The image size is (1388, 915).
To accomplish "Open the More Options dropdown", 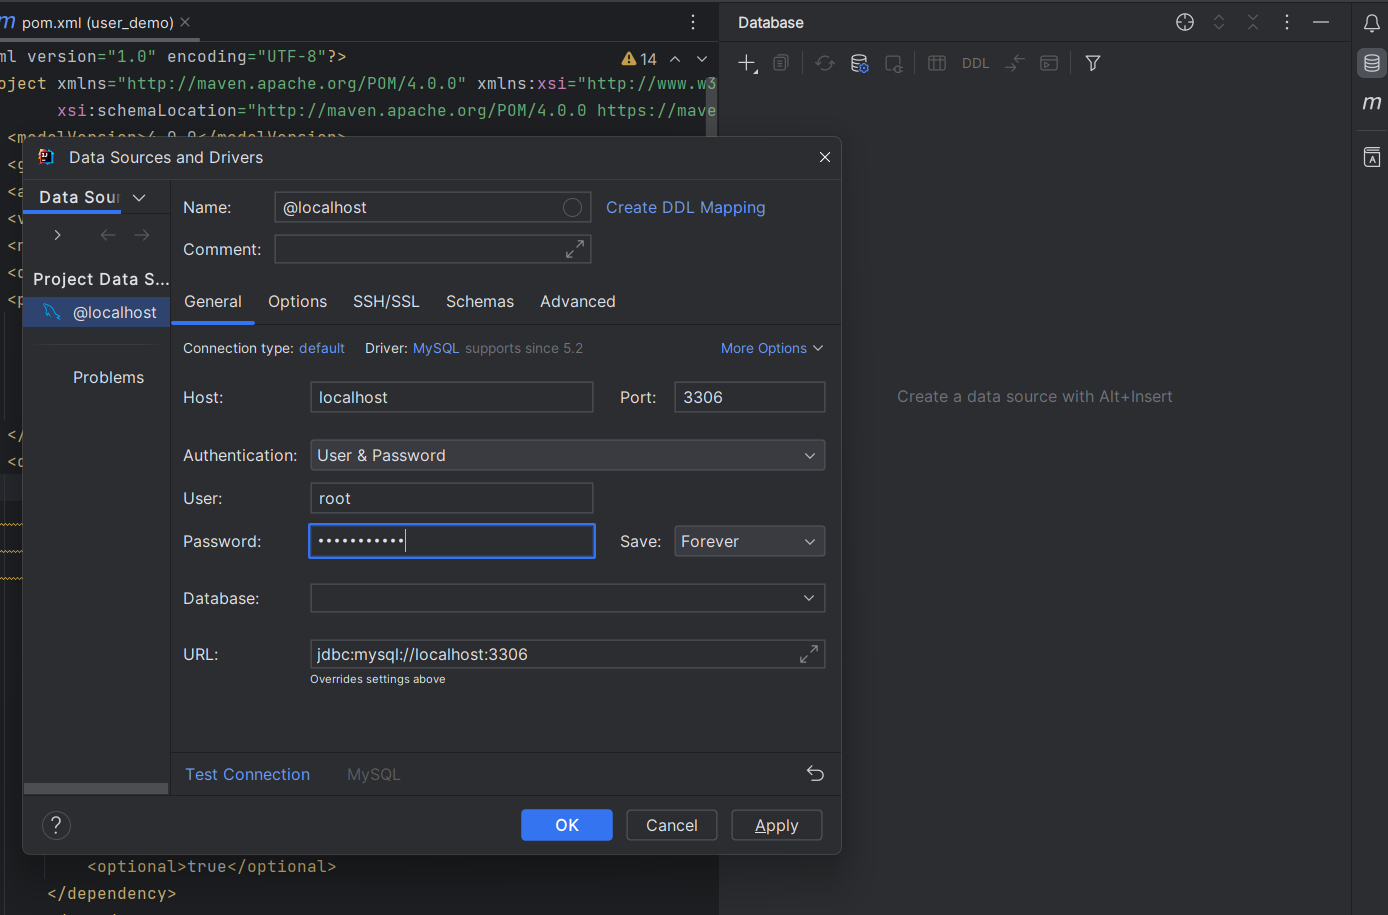I will [x=772, y=348].
